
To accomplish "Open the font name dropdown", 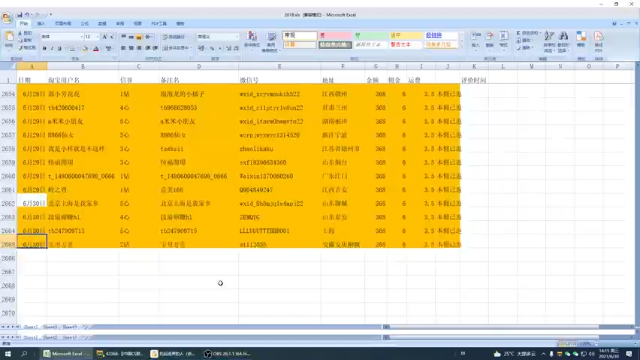I will pyautogui.click(x=81, y=37).
